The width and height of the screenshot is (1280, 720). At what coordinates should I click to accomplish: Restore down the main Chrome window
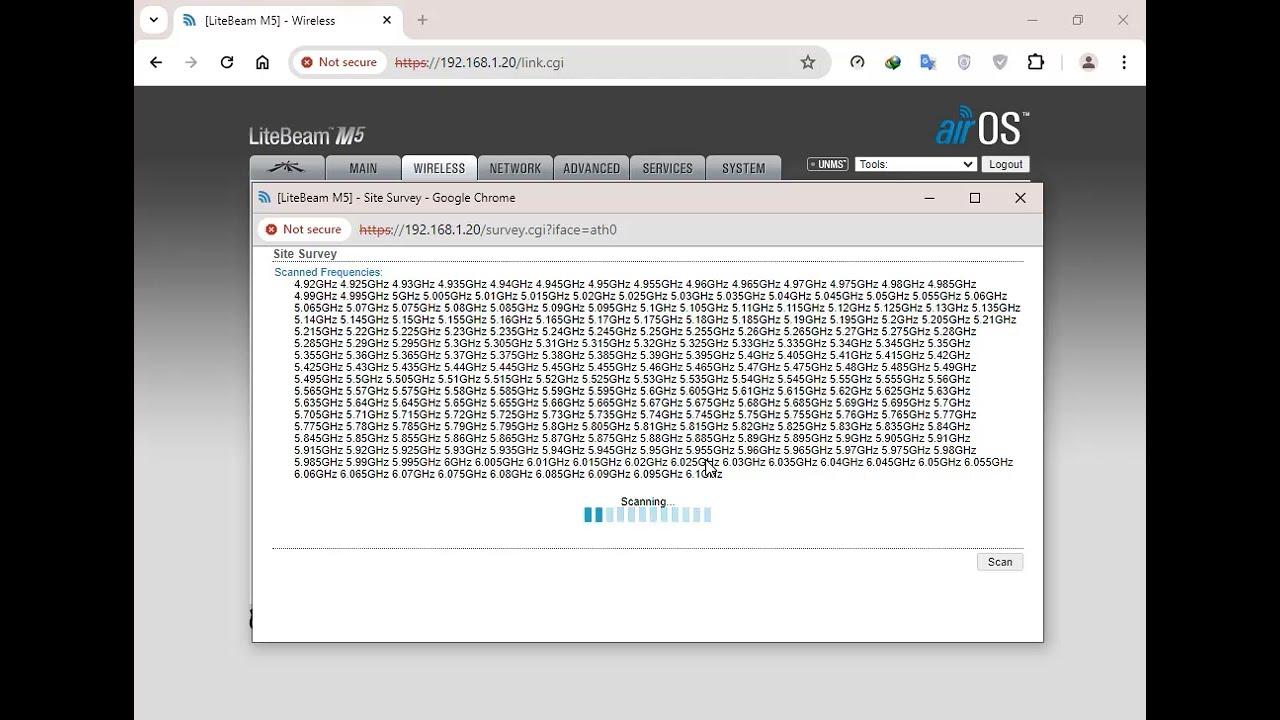pos(1078,20)
